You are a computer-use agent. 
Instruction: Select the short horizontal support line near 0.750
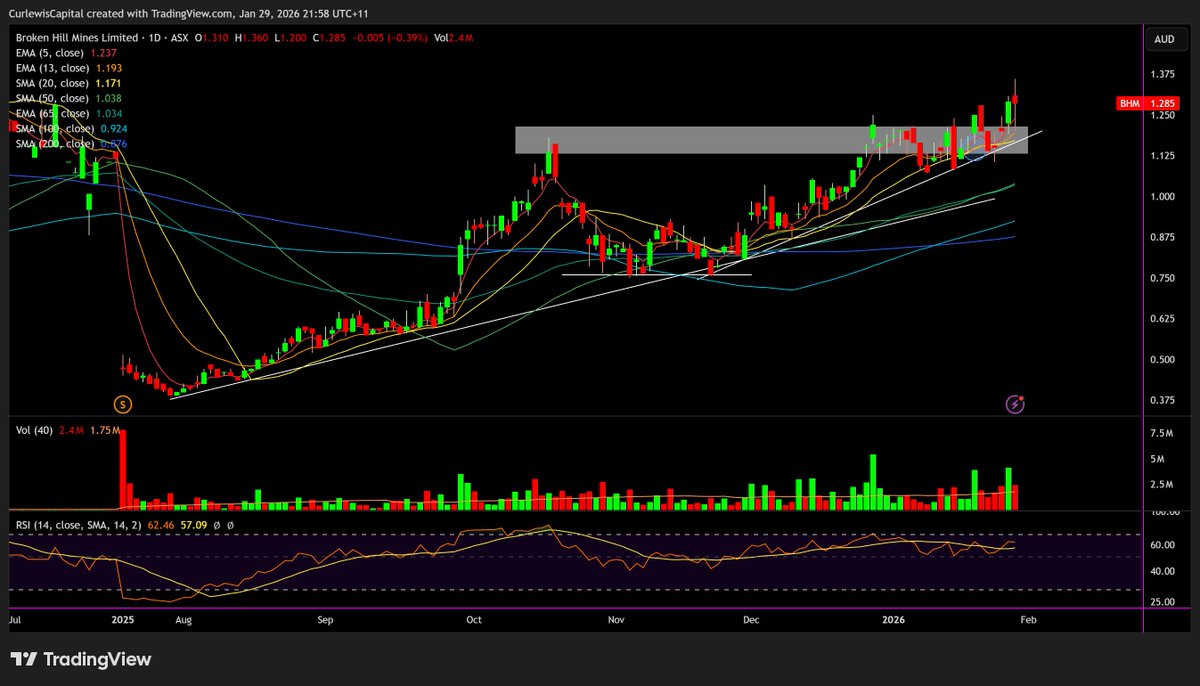(656, 274)
